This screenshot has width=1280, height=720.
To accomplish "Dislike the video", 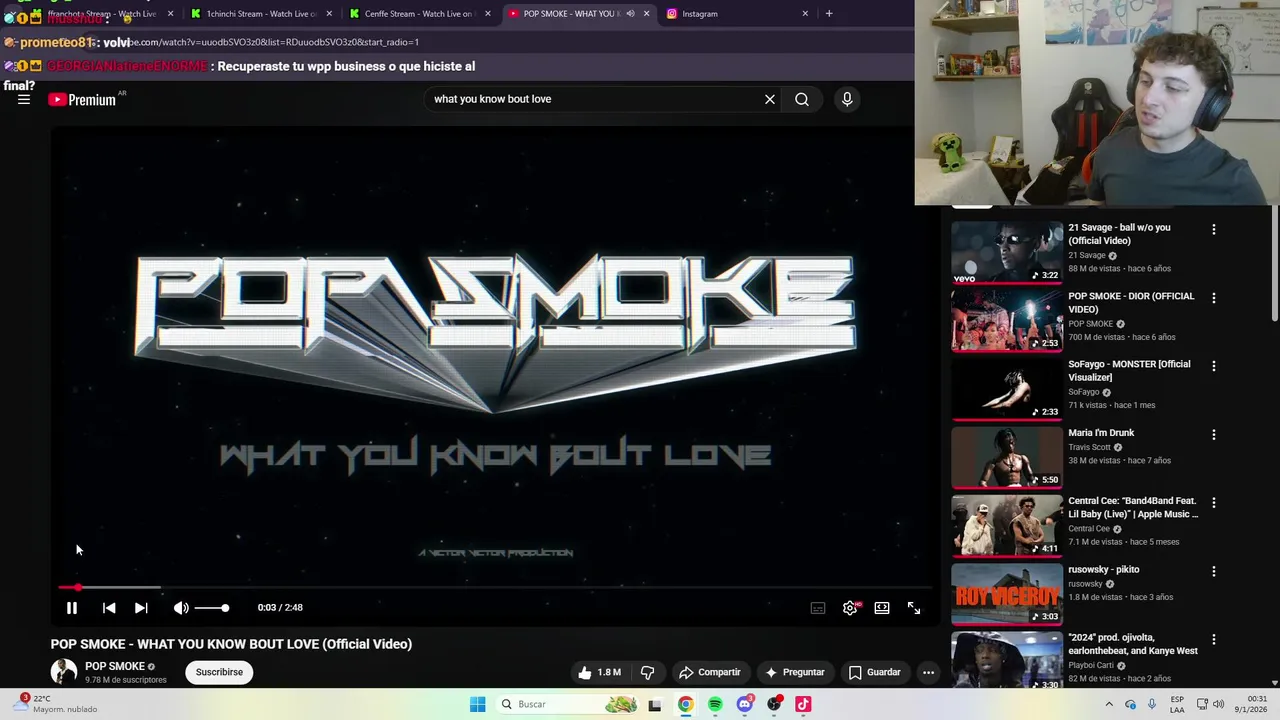I will point(648,672).
